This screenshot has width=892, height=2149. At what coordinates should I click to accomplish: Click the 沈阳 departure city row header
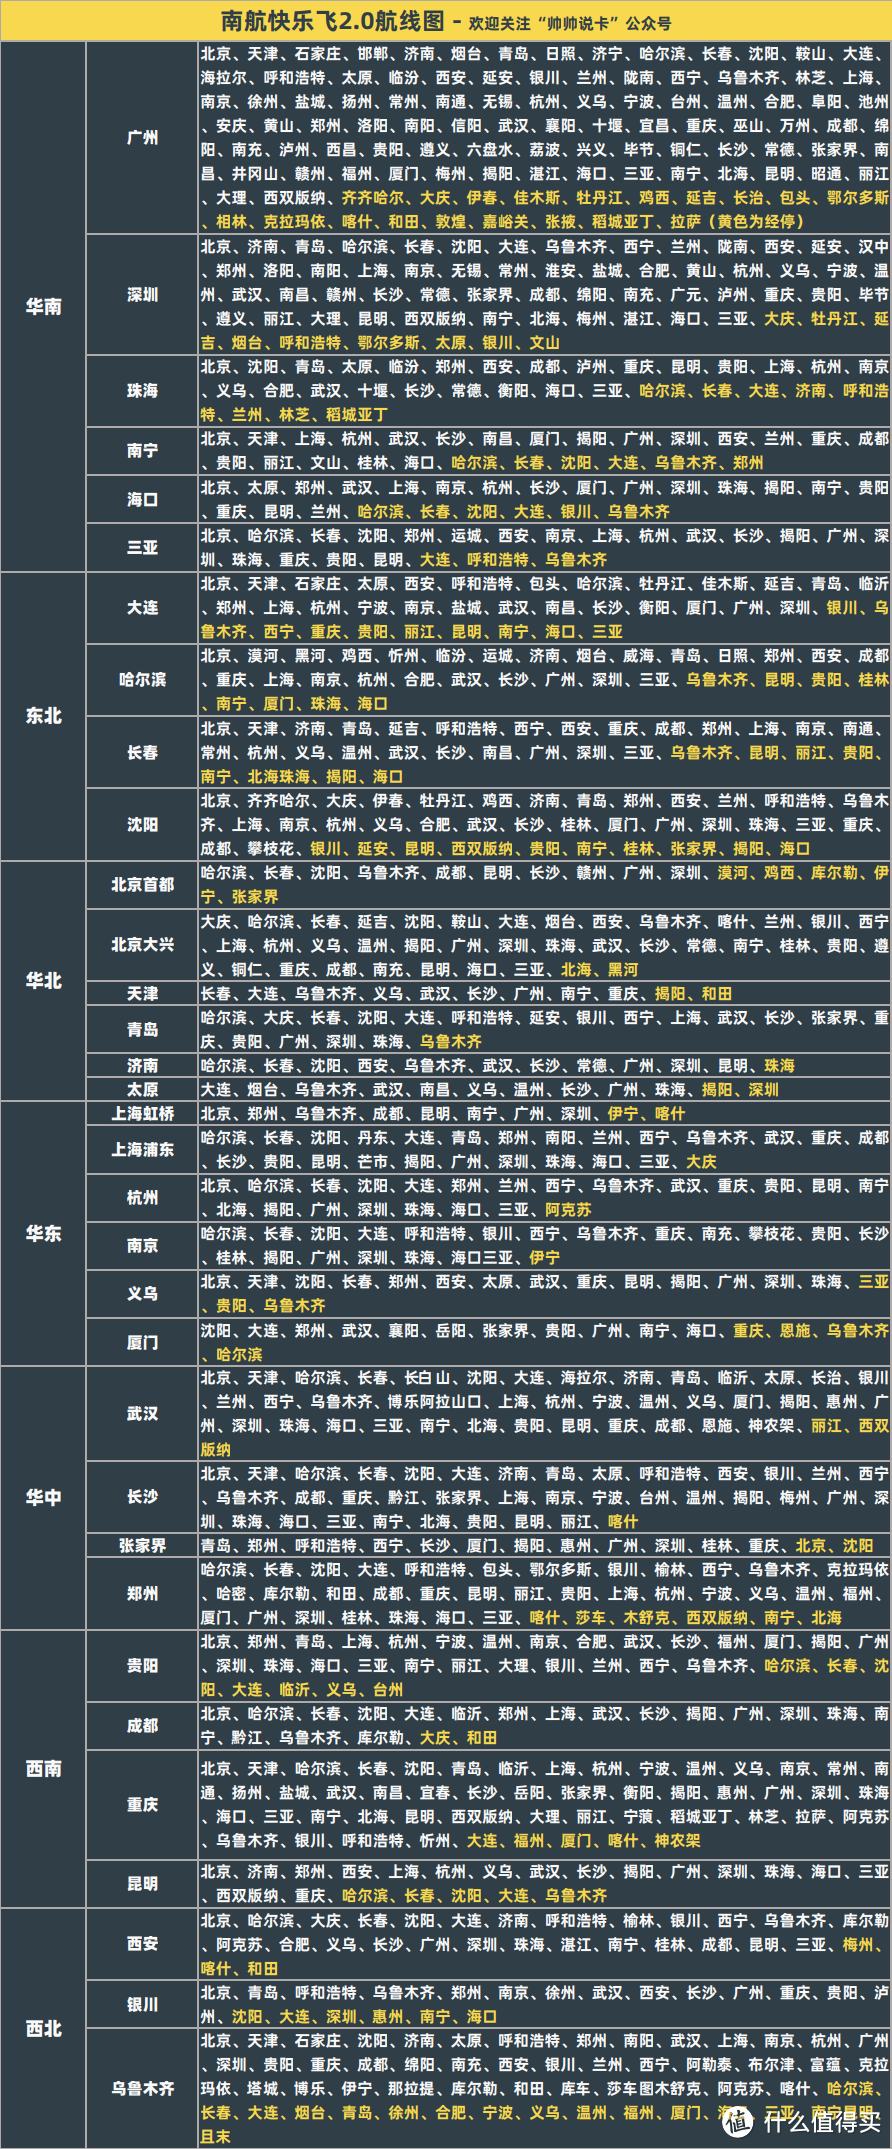(x=143, y=825)
